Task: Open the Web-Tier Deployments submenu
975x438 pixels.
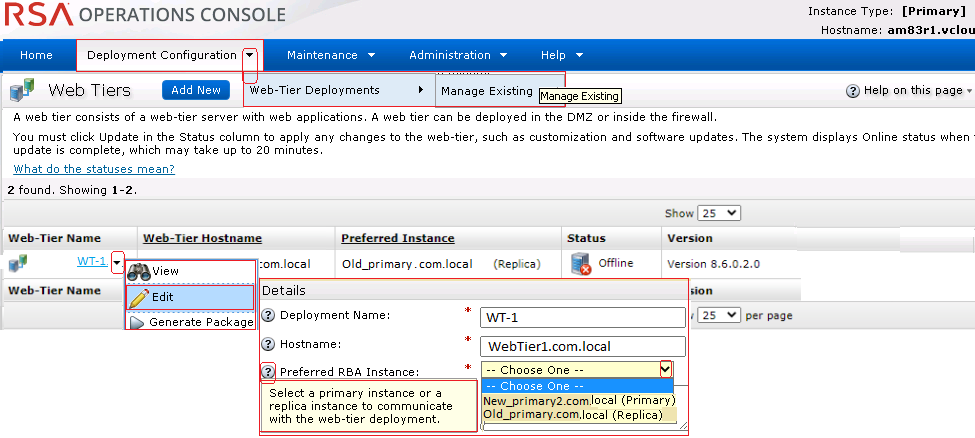Action: point(336,90)
